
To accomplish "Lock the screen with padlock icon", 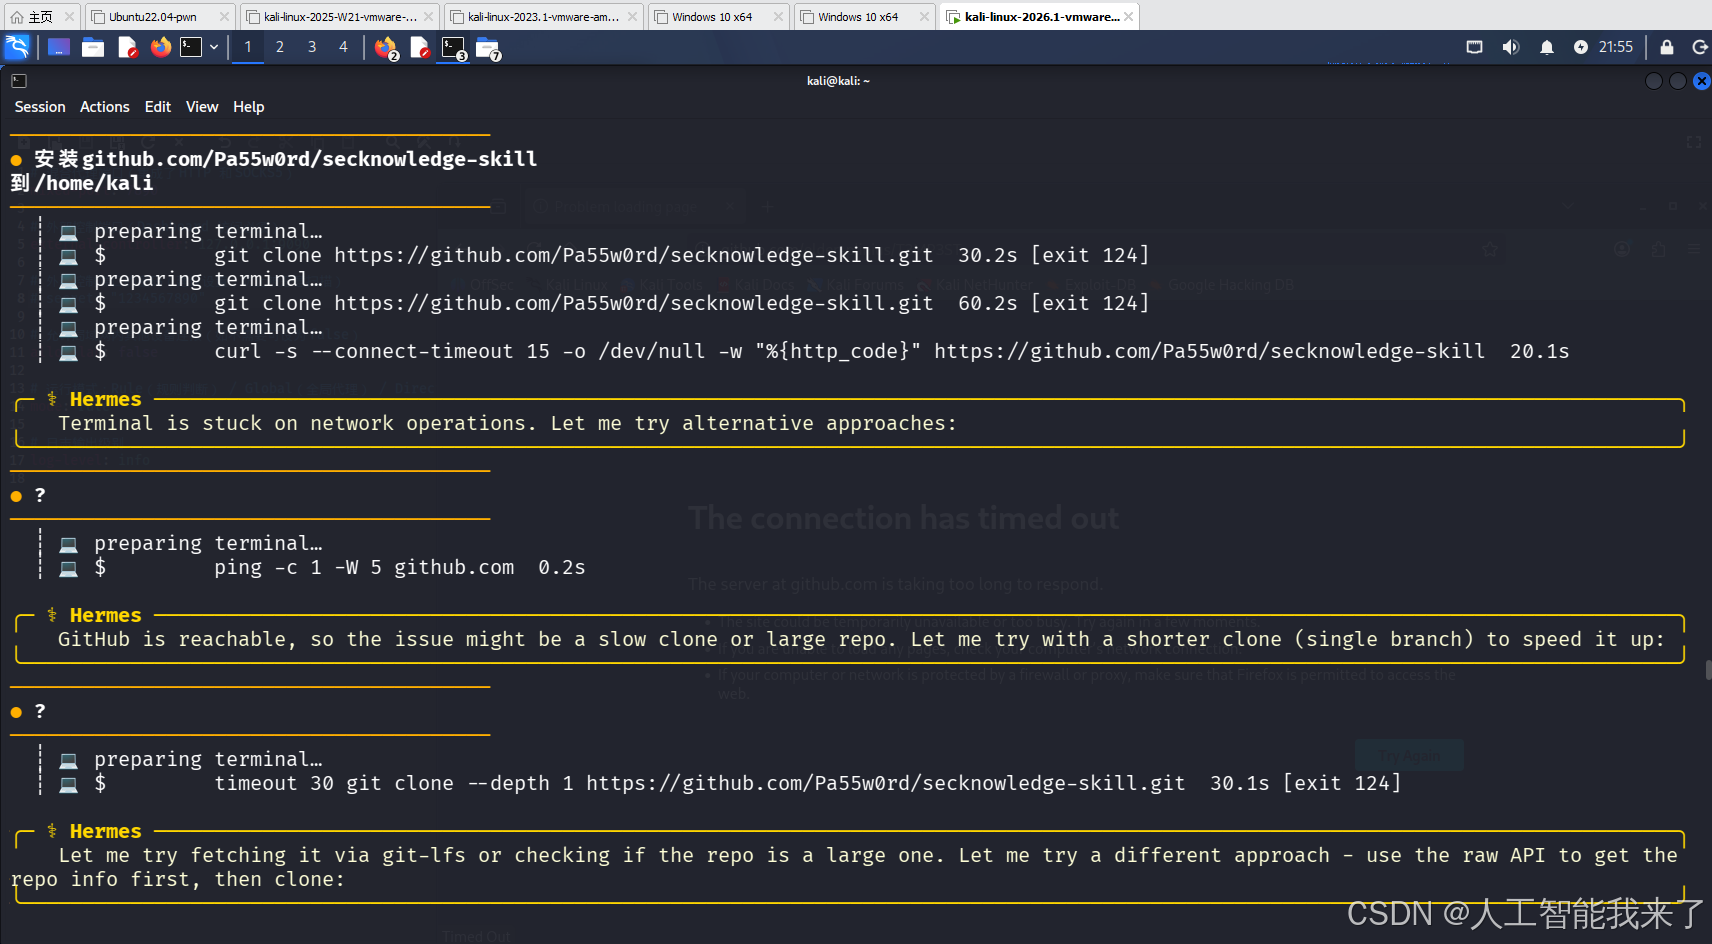I will tap(1667, 47).
